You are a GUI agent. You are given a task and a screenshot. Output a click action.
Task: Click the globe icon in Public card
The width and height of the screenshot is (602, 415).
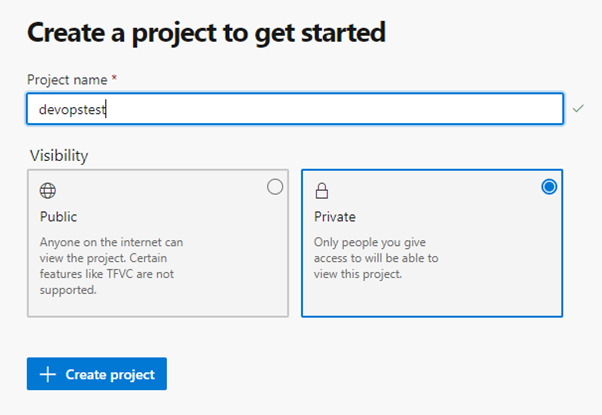[x=45, y=190]
